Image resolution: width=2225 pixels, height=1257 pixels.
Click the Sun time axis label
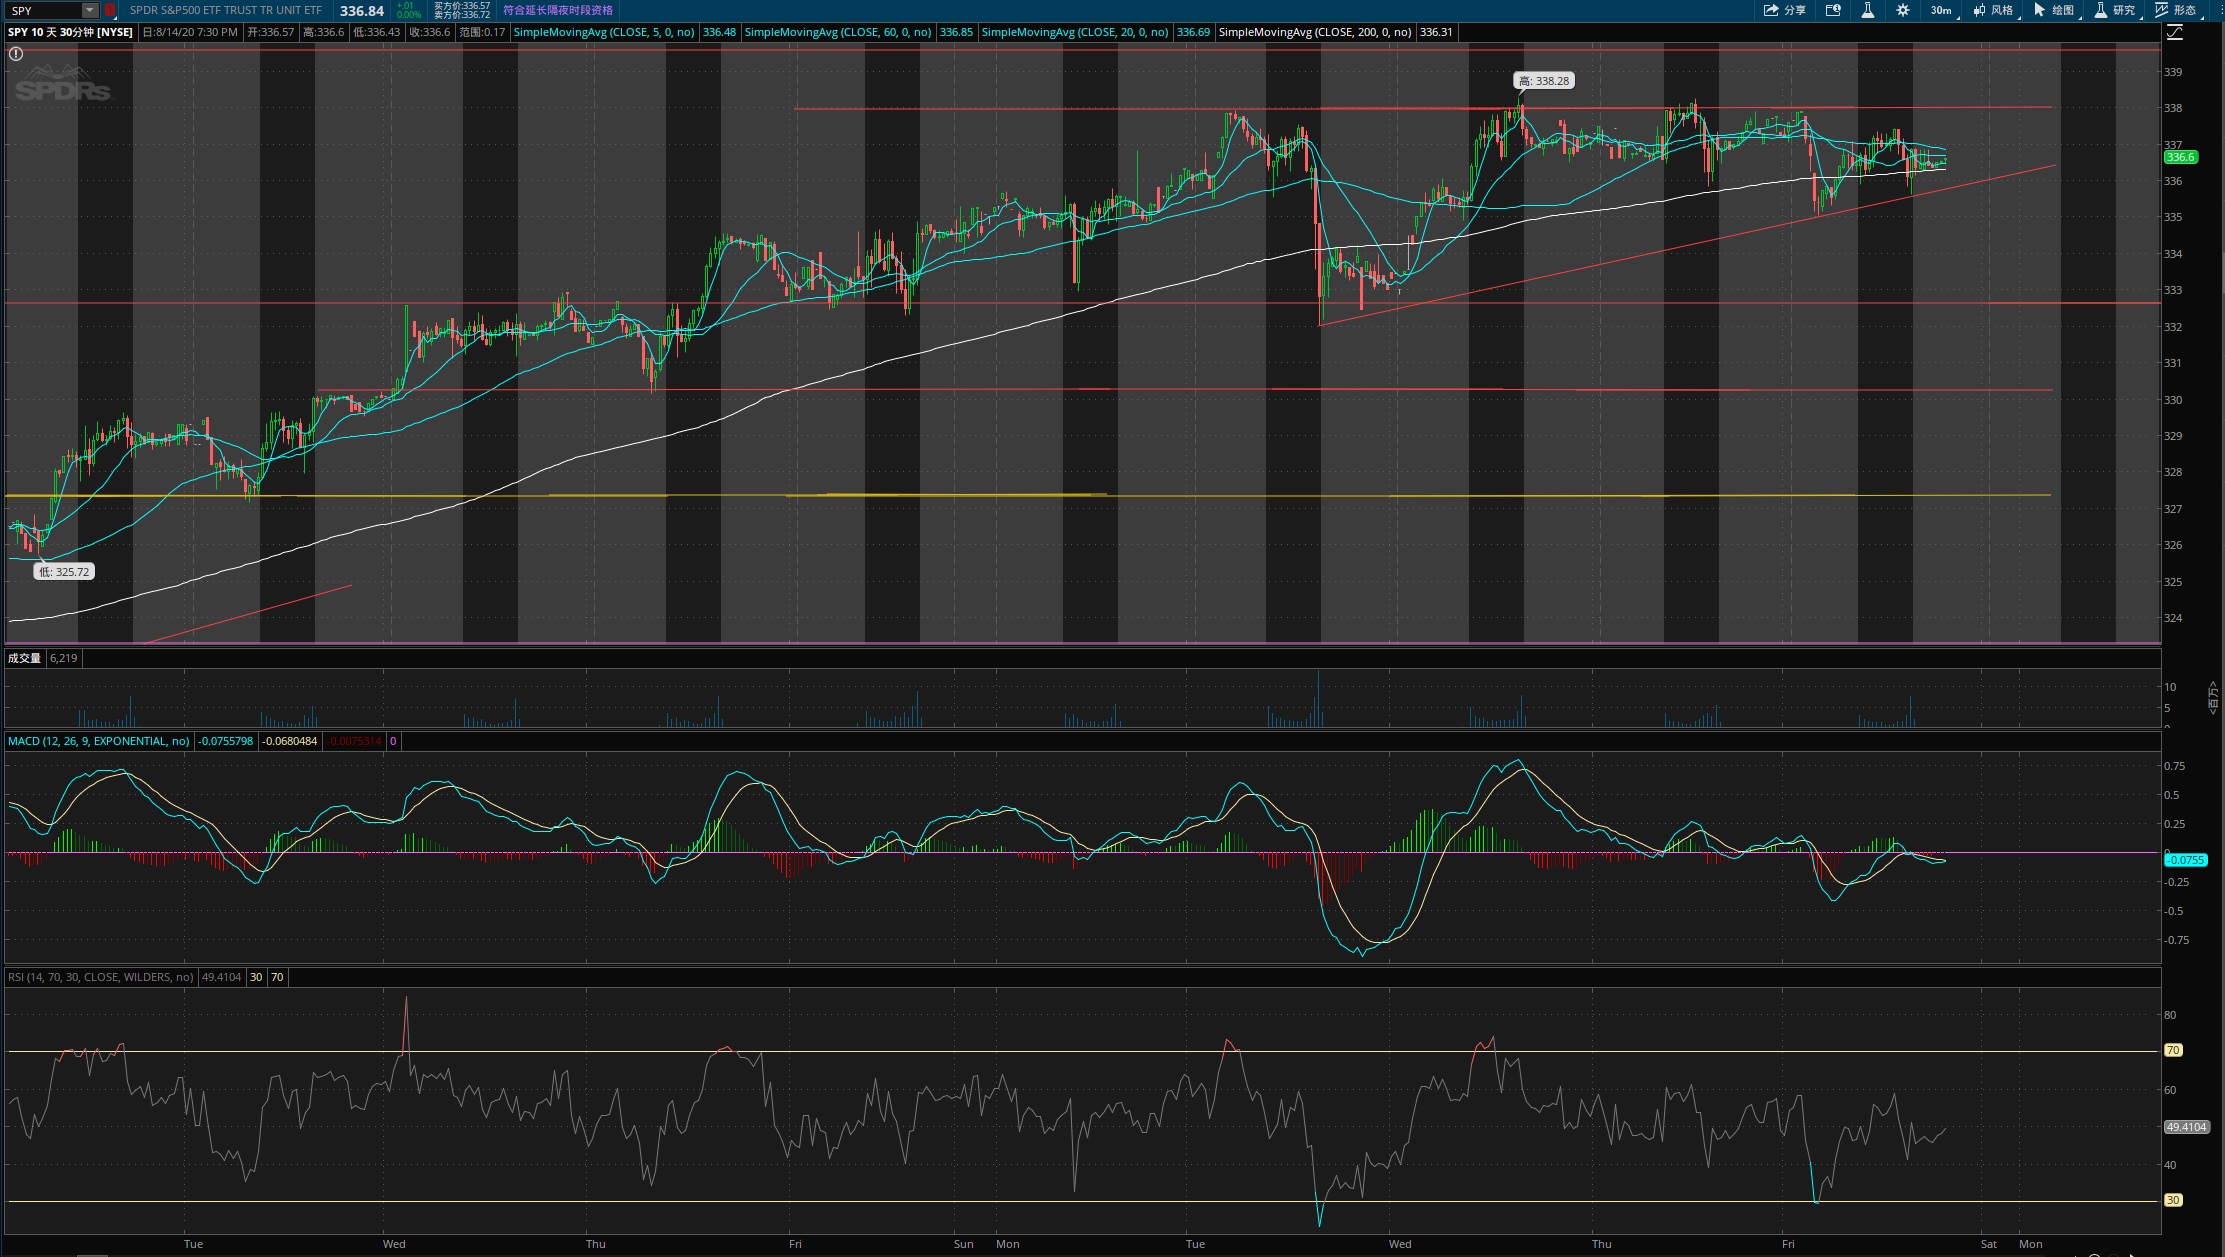(963, 1244)
